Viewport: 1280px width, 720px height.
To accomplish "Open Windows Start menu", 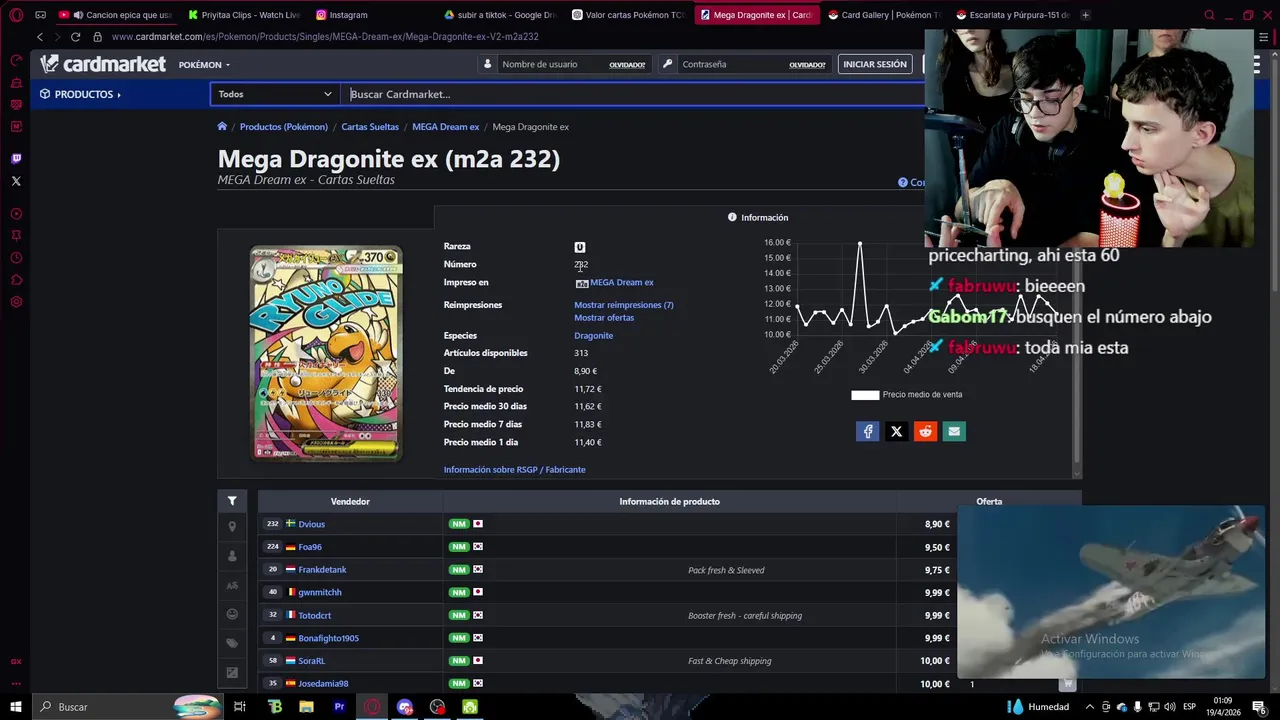I will pos(16,707).
